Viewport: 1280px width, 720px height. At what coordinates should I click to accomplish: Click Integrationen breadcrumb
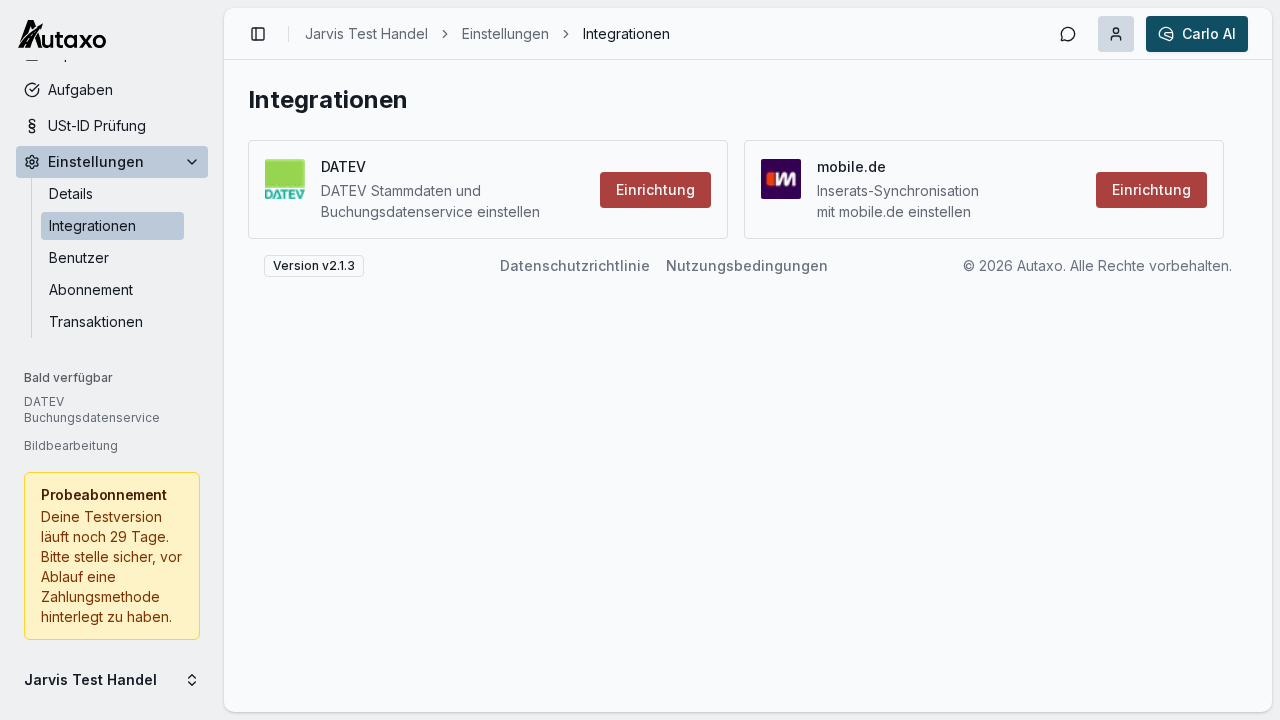coord(626,34)
